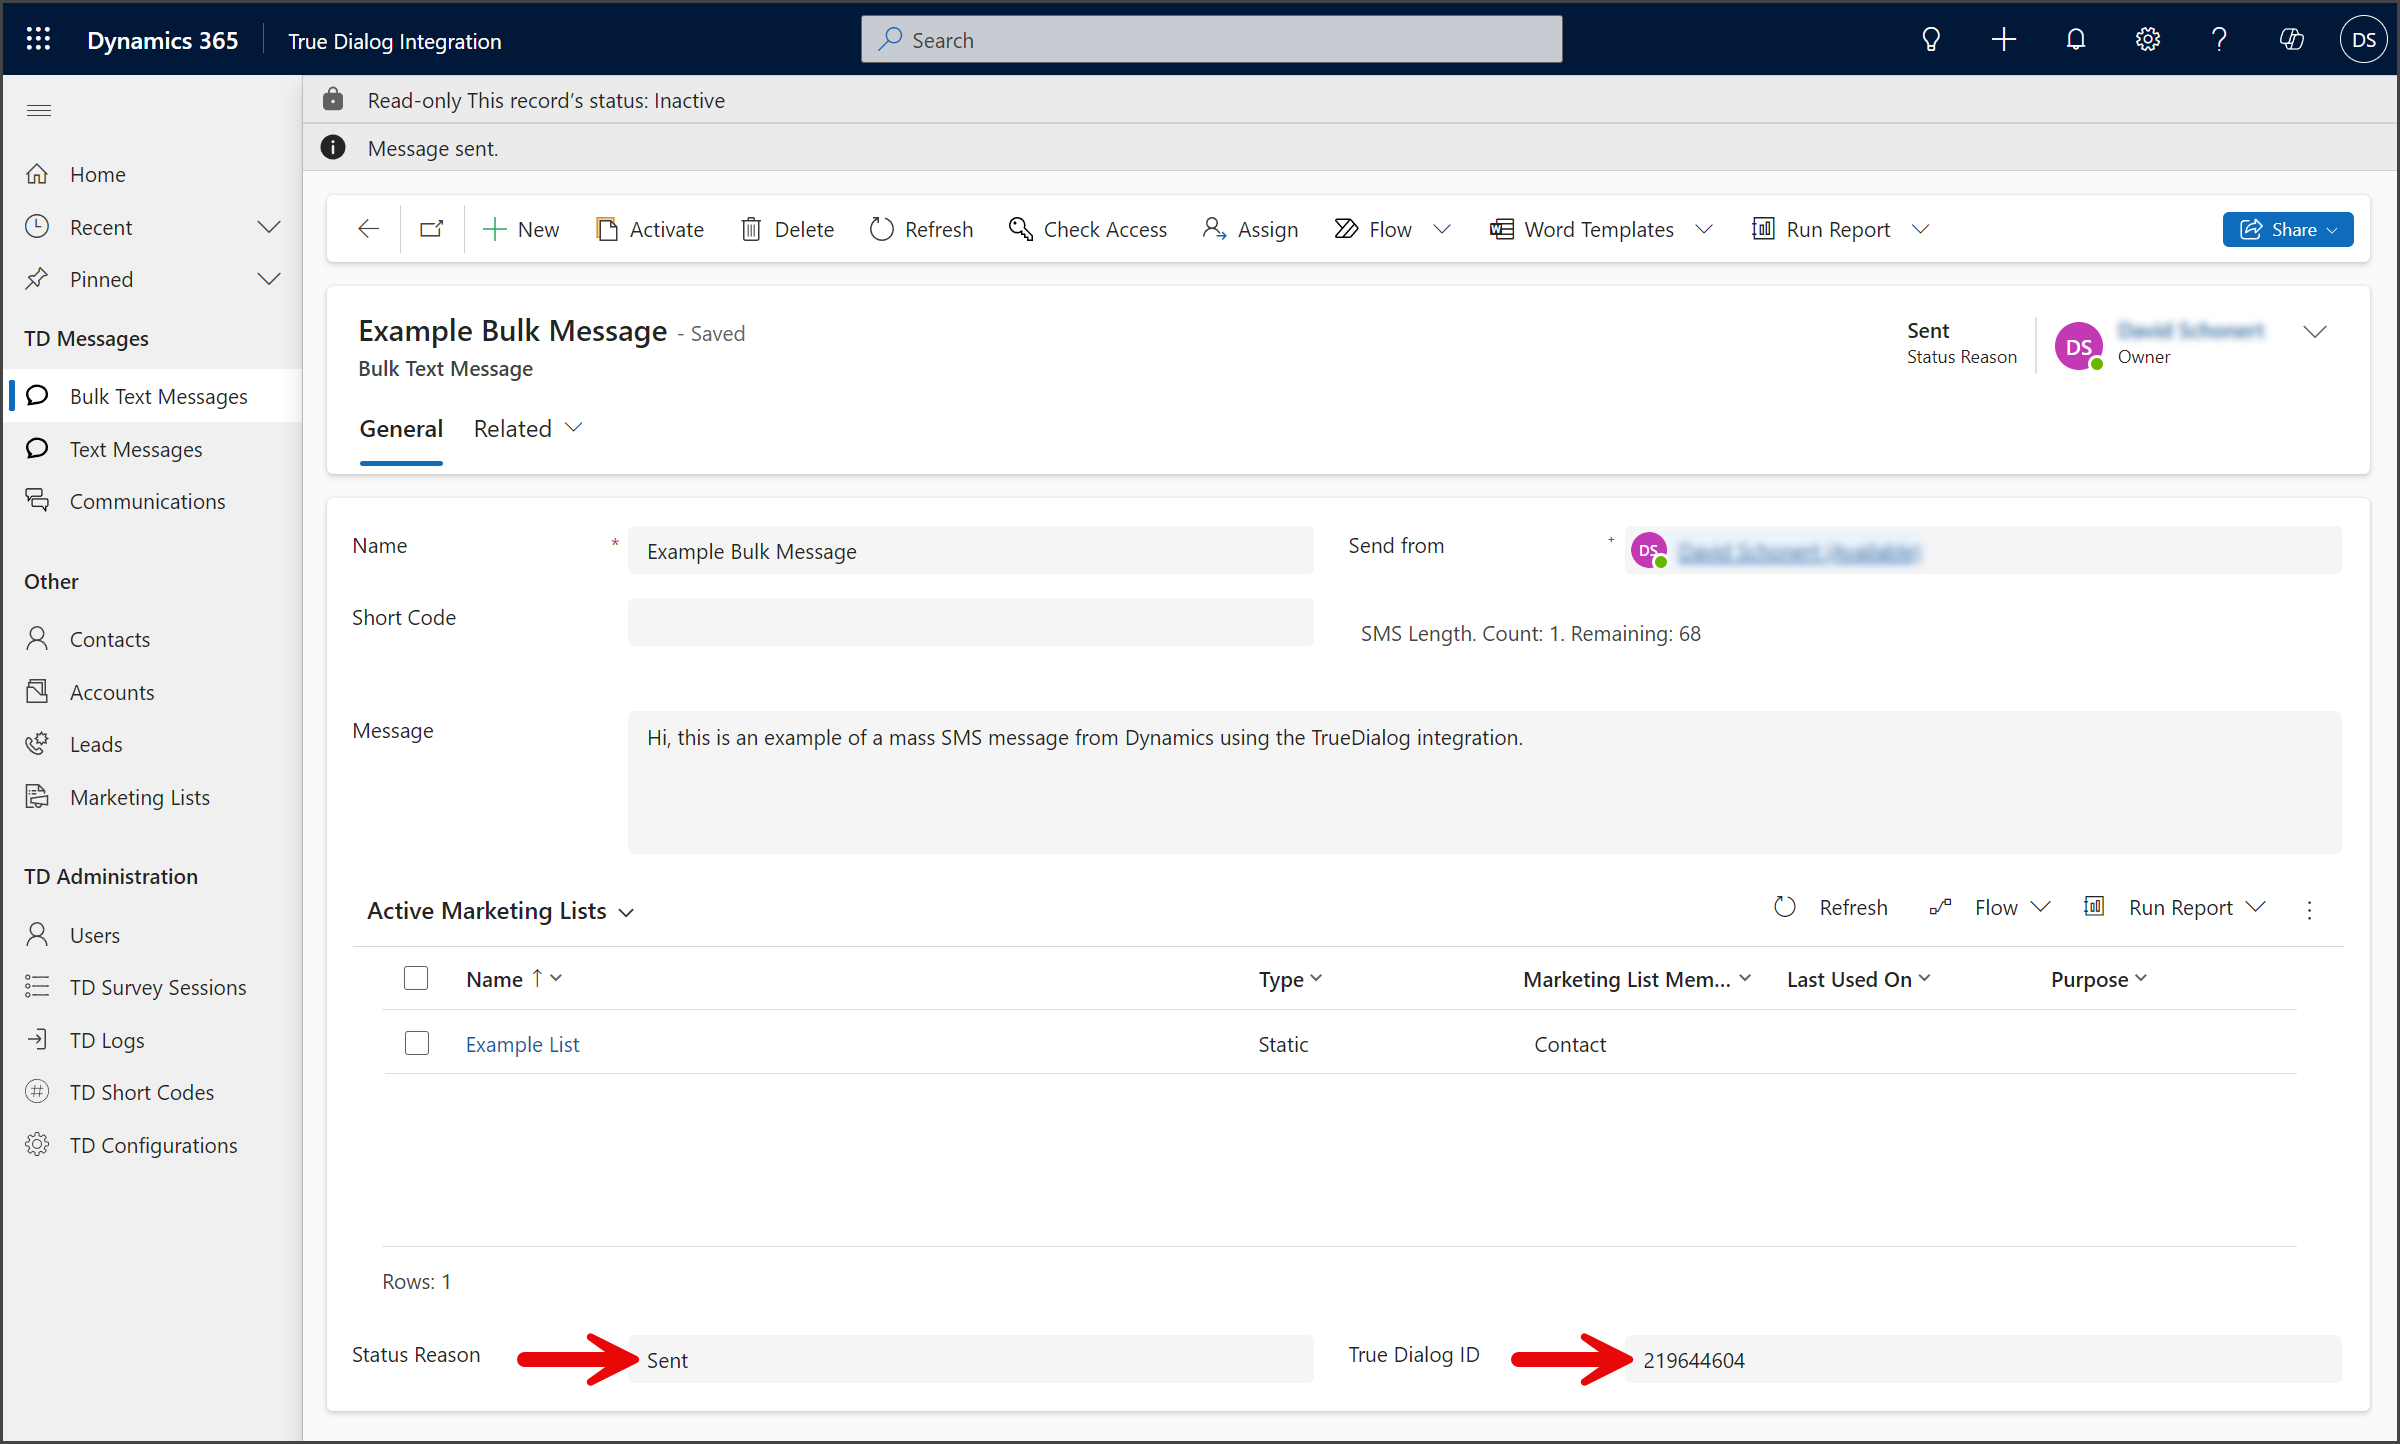Check the Example List row checkbox
This screenshot has width=2400, height=1444.
(416, 1043)
